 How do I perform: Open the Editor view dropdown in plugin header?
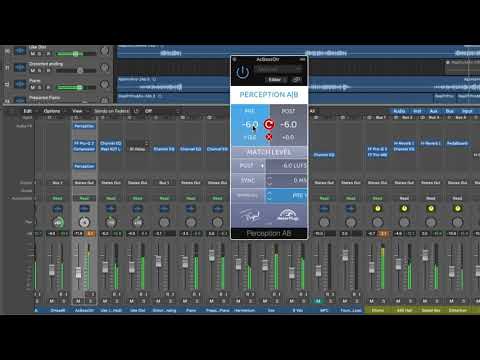click(277, 80)
